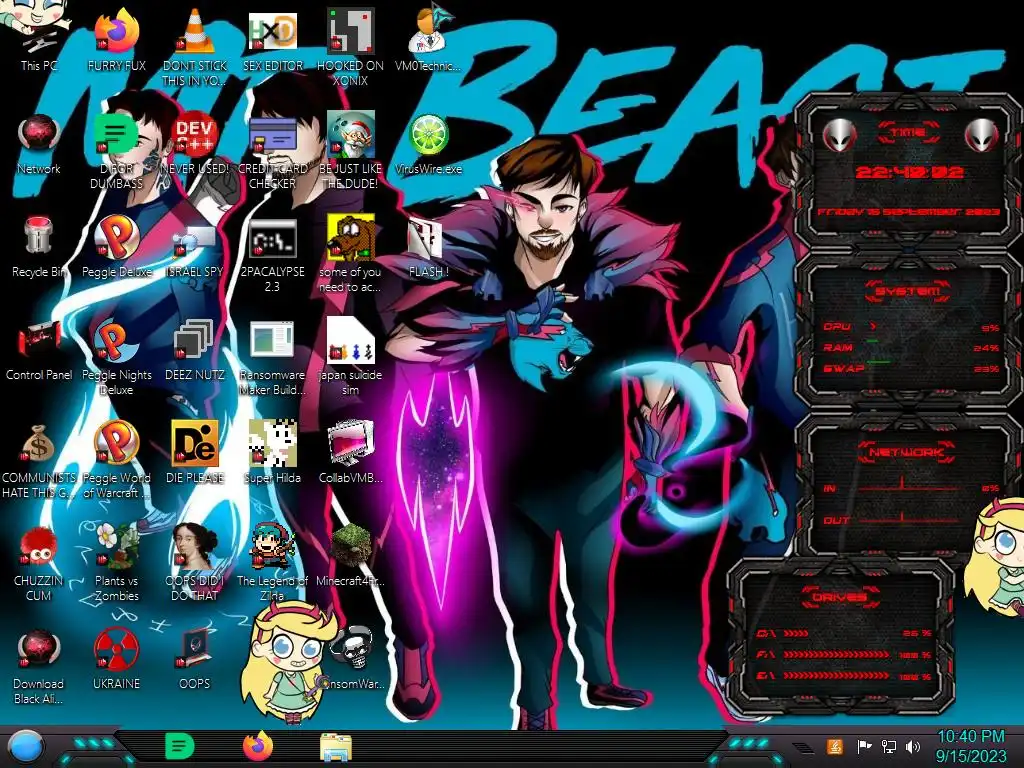
Task: Click the Start orb button
Action: (x=25, y=747)
